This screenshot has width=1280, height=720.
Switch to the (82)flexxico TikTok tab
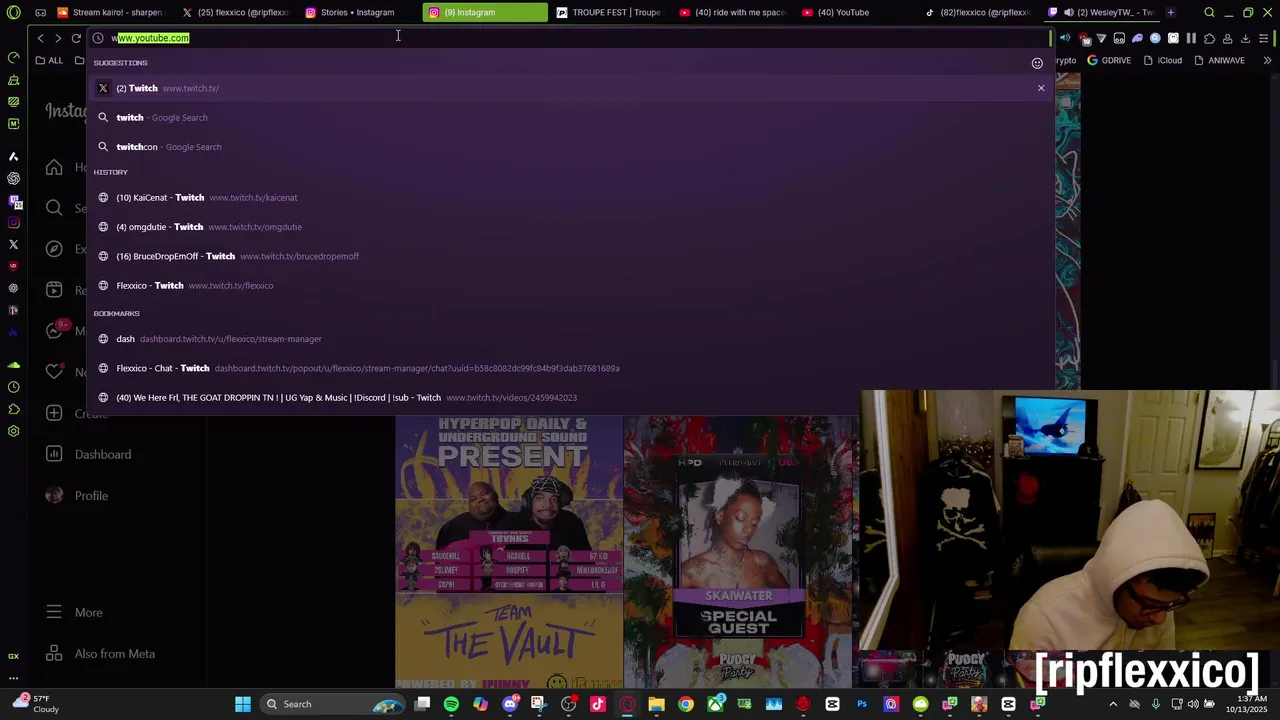(x=980, y=12)
